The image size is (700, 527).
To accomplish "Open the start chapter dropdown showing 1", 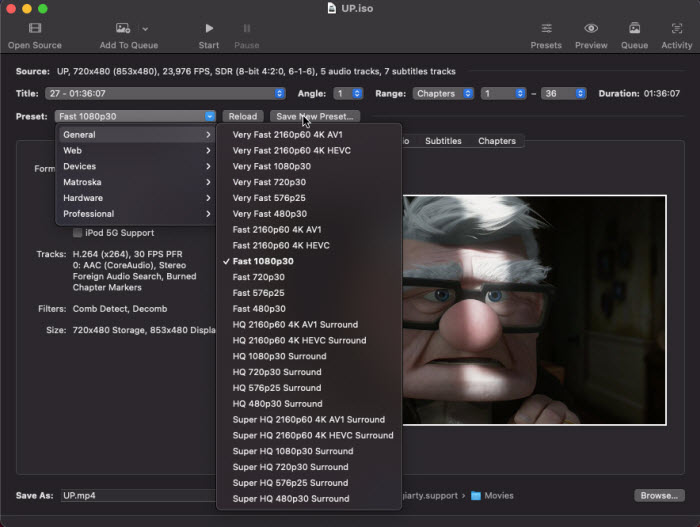I will click(x=503, y=93).
